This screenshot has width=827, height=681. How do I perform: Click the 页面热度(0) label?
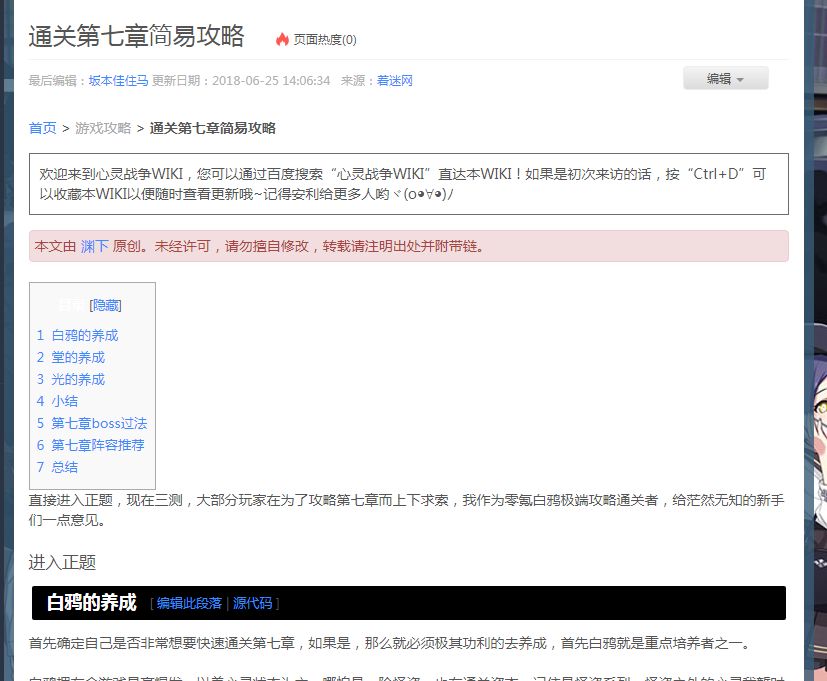(x=325, y=40)
